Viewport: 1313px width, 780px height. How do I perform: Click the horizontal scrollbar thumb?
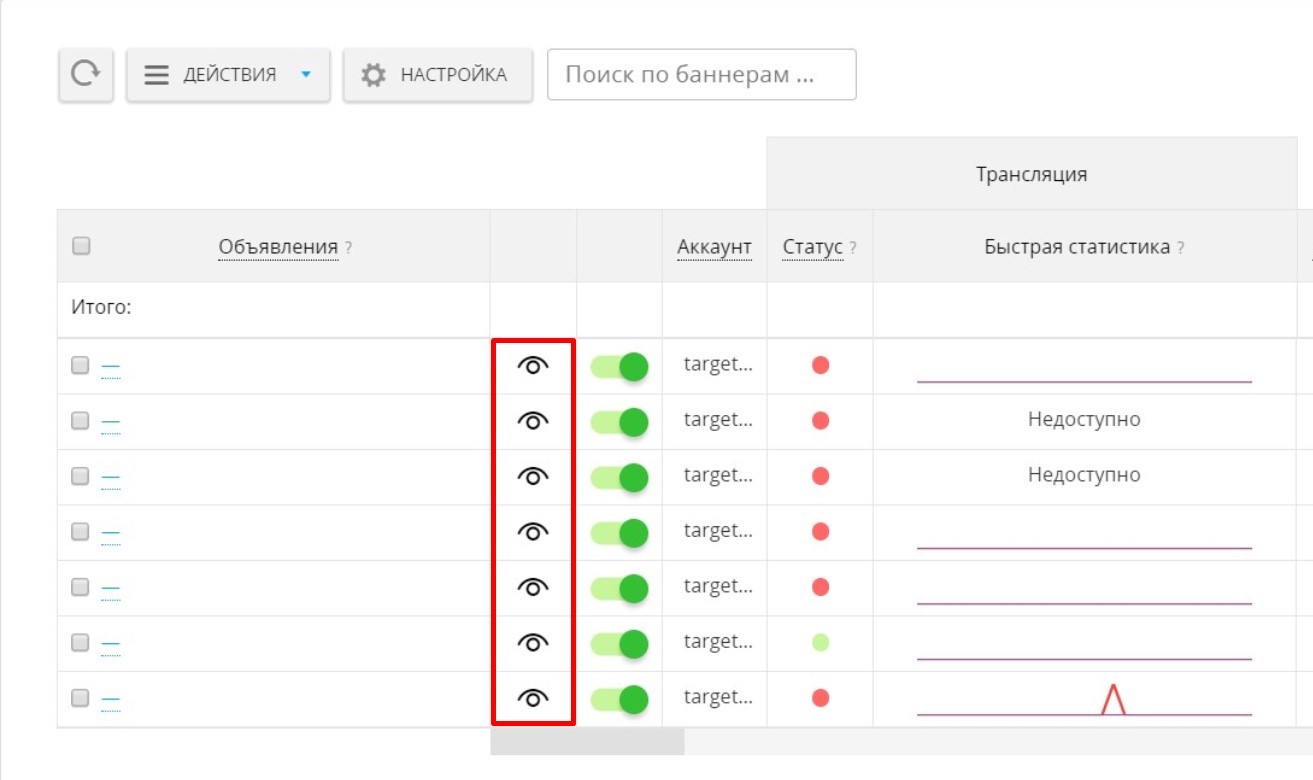587,741
